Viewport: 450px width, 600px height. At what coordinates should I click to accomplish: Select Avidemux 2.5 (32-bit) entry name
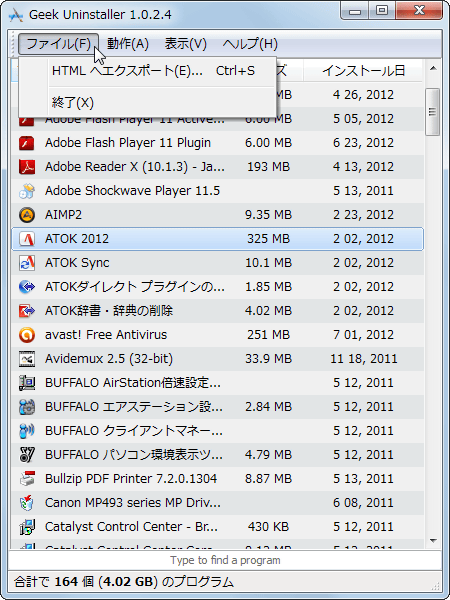[109, 359]
